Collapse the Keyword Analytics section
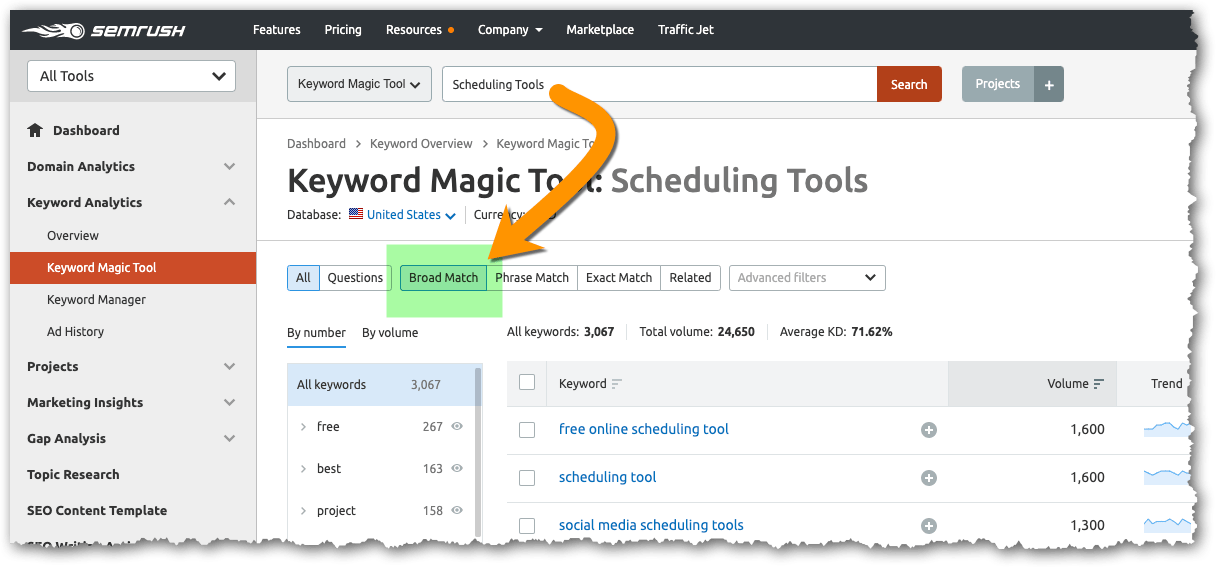The width and height of the screenshot is (1217, 567). point(230,203)
